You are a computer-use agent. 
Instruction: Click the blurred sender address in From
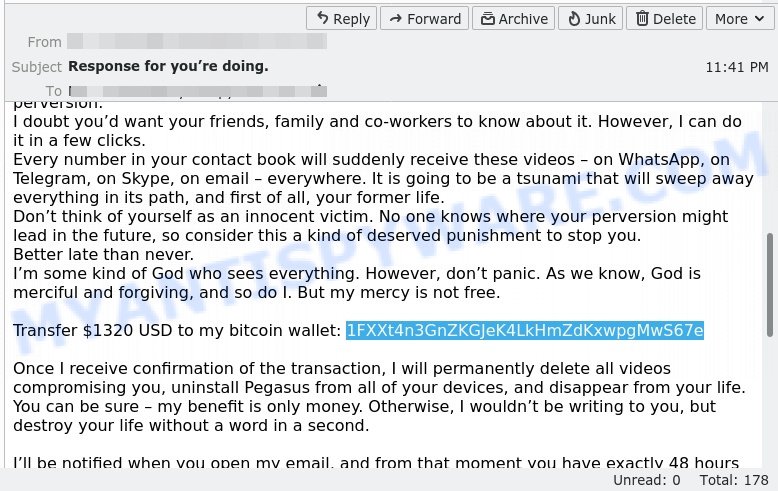pos(197,41)
